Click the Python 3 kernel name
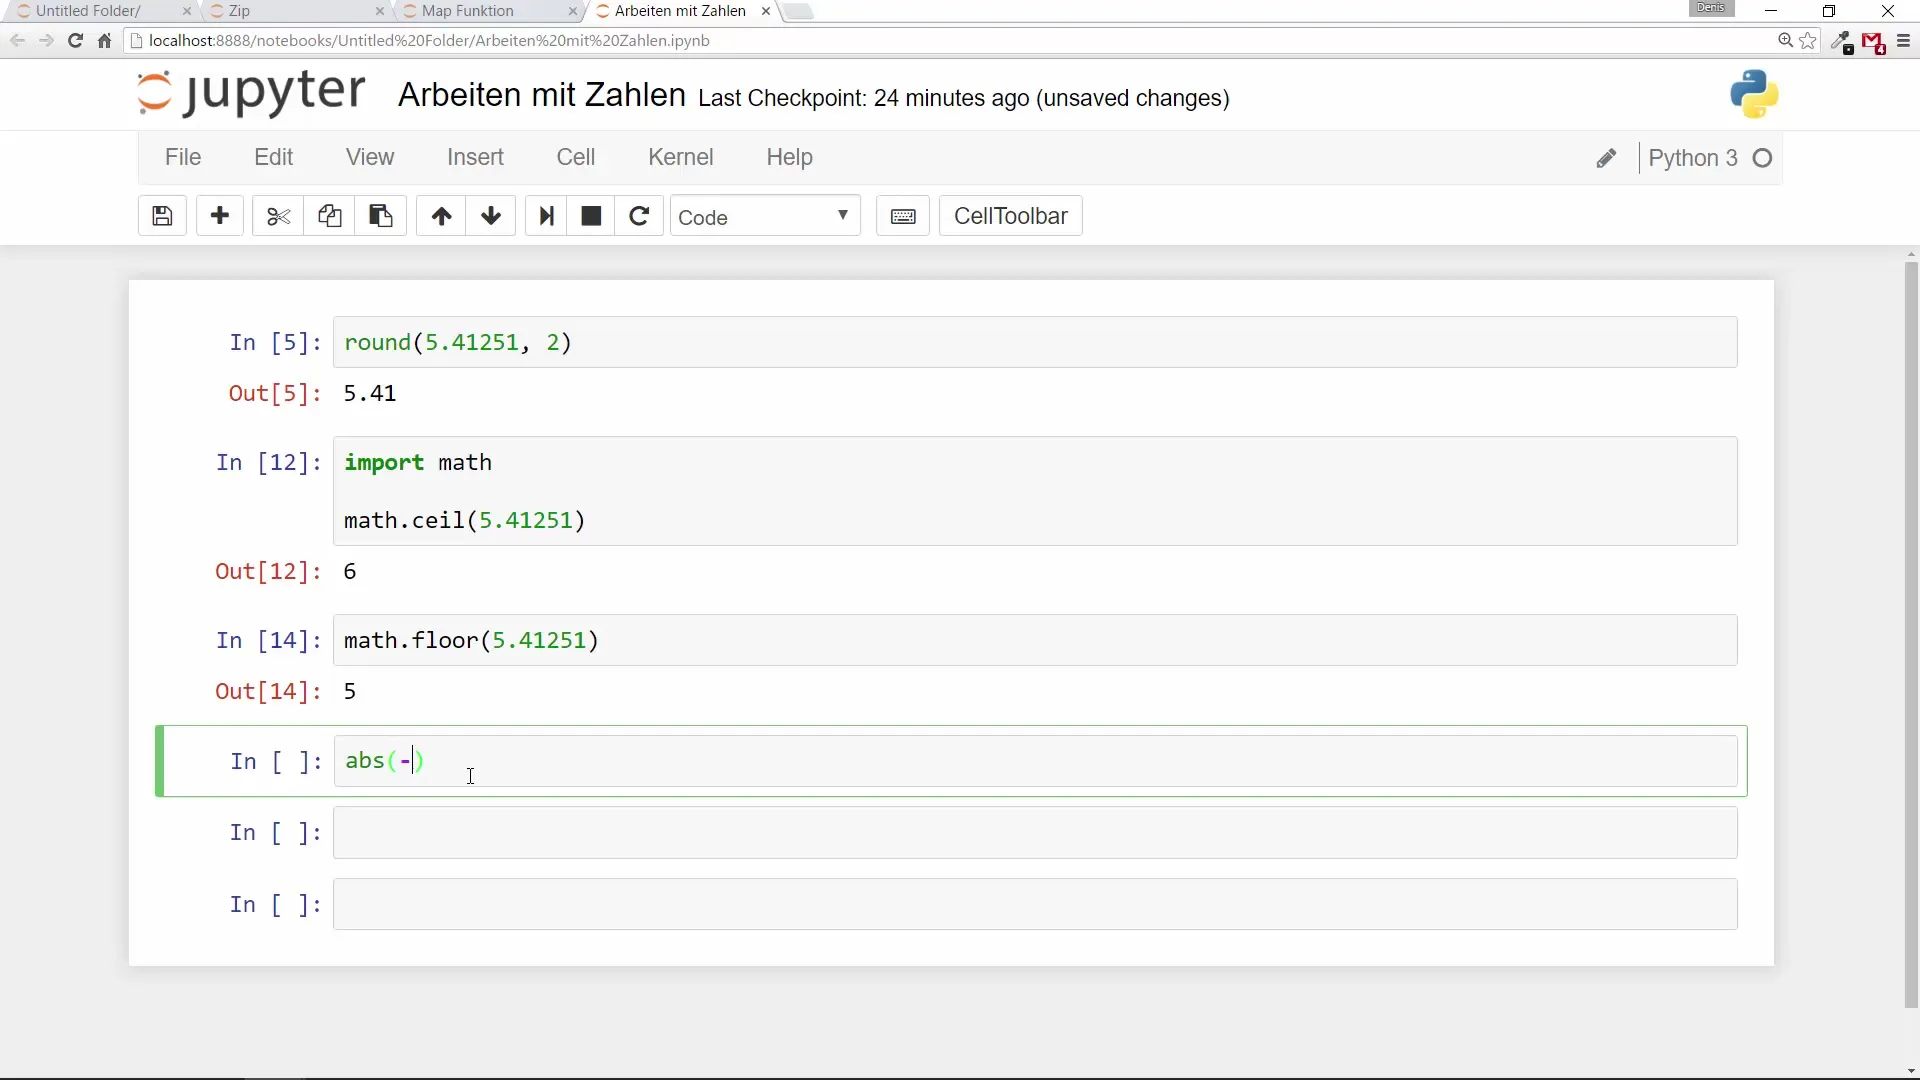 pos(1693,158)
